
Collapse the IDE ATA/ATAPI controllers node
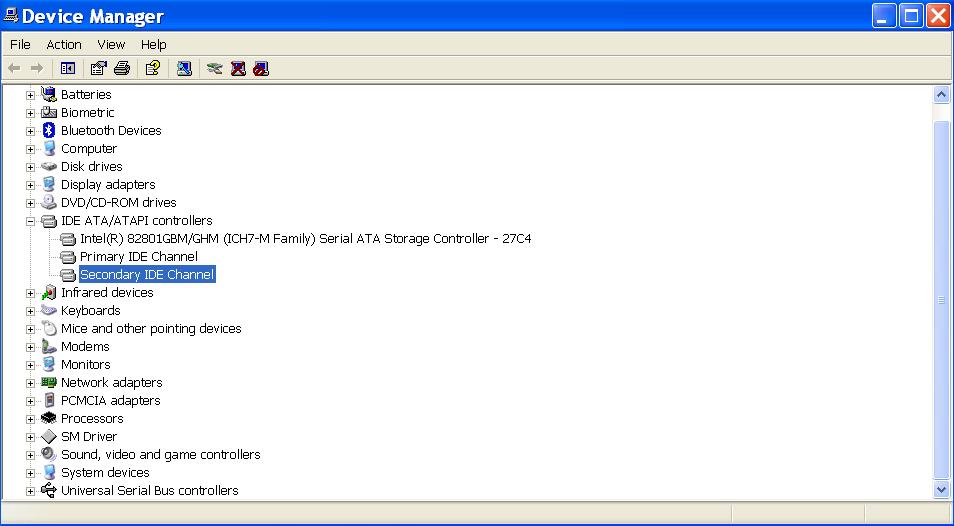pos(30,221)
